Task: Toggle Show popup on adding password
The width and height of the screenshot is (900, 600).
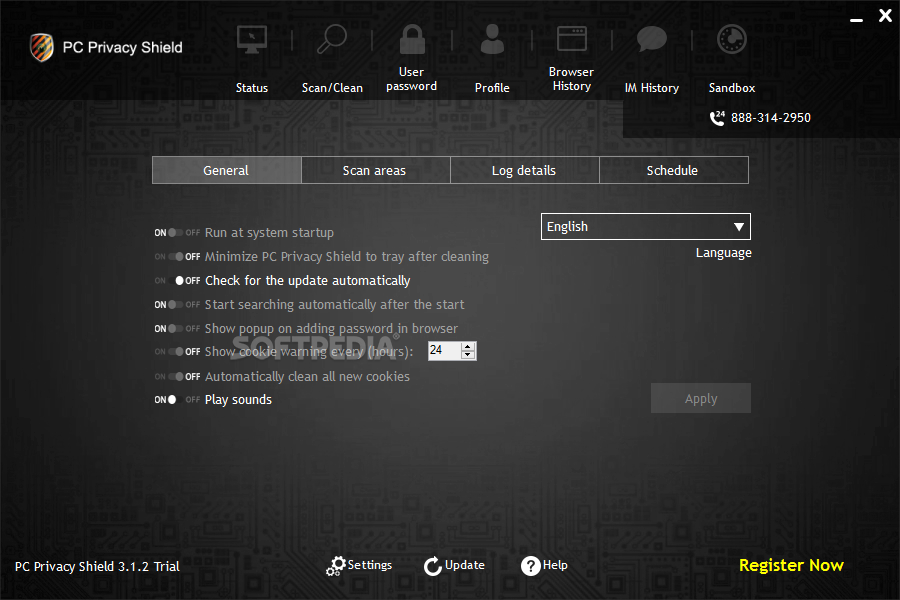Action: [177, 329]
